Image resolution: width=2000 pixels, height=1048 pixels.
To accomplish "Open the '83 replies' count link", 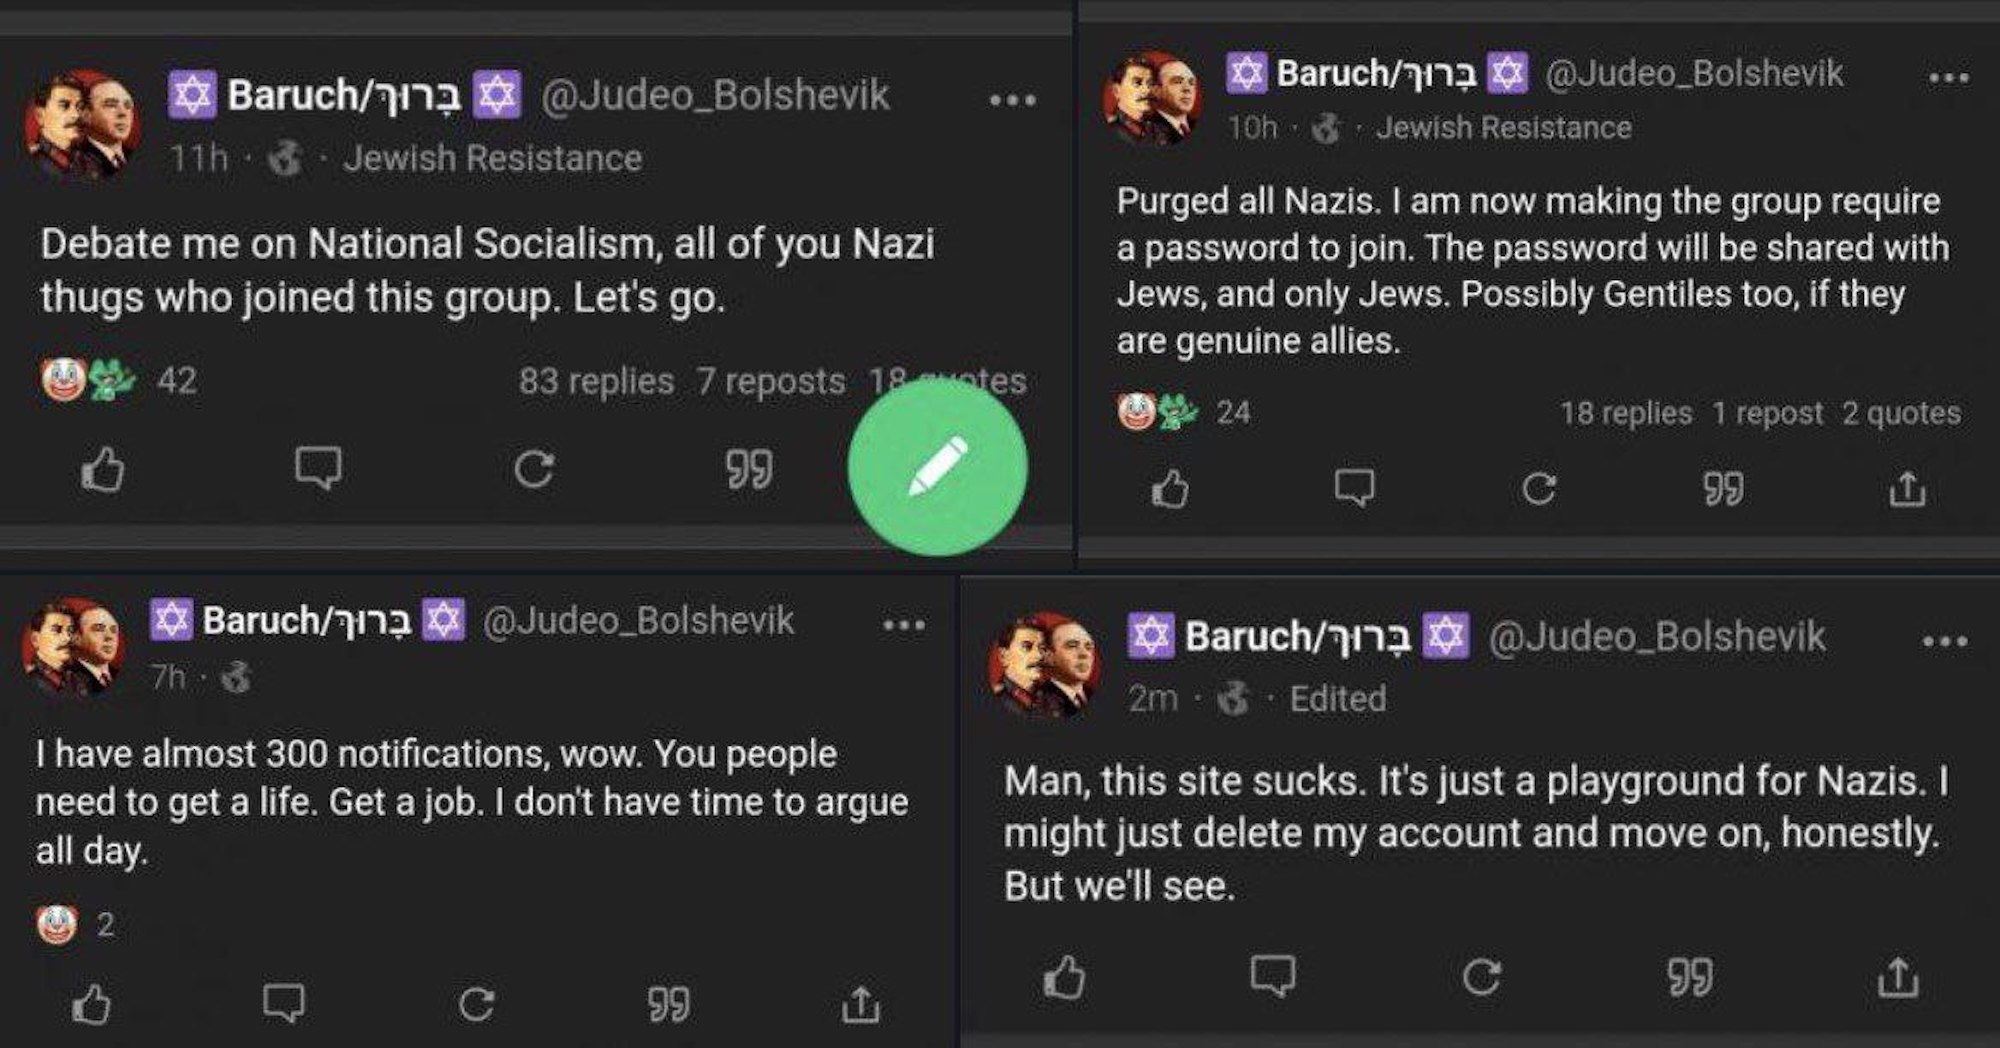I will tap(596, 381).
